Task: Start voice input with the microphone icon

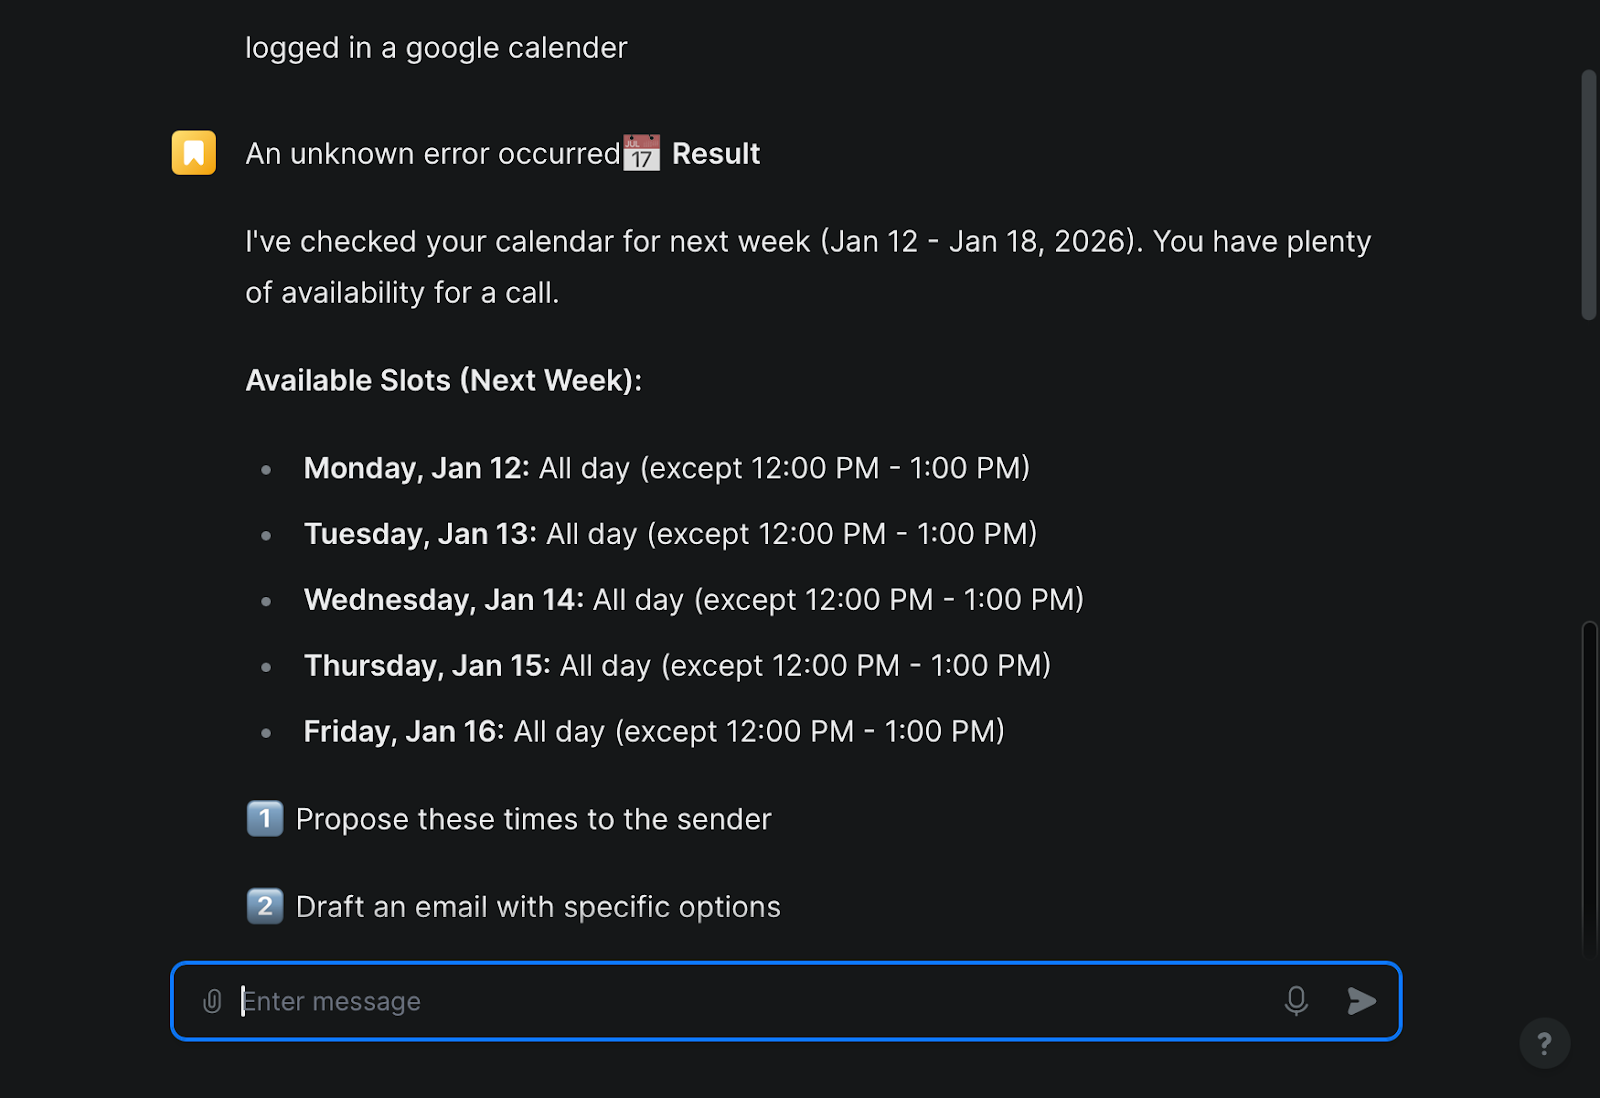Action: [1296, 1001]
